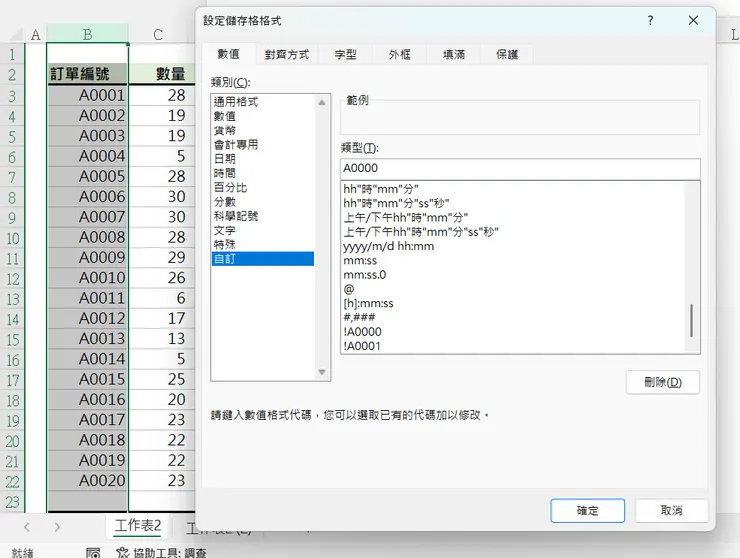Close the format cells dialog
The width and height of the screenshot is (740, 558).
pyautogui.click(x=693, y=20)
